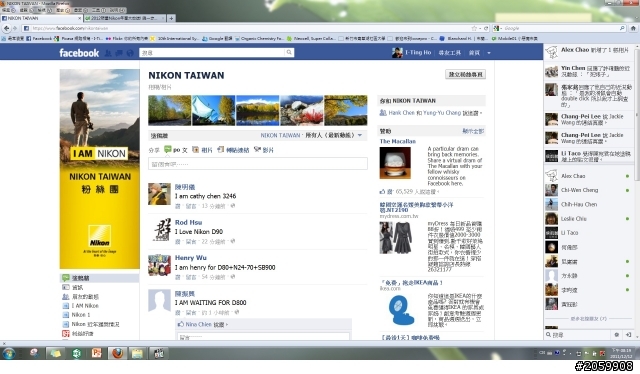This screenshot has height=374, width=640.
Task: Open The Macallan whisky ad image
Action: 395,163
